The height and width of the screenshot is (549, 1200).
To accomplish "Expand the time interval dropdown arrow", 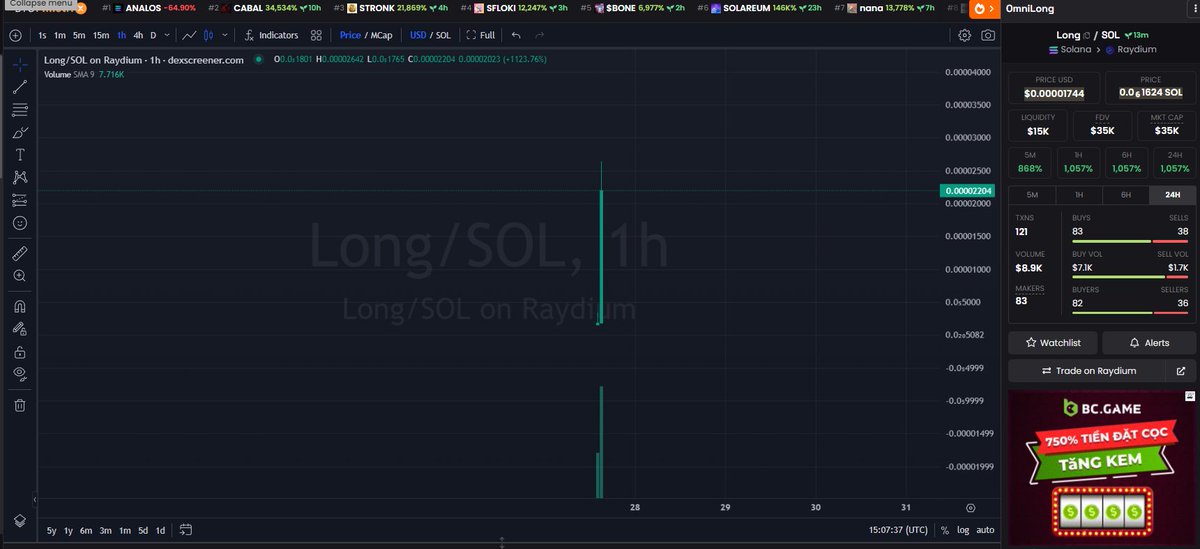I will pos(166,35).
